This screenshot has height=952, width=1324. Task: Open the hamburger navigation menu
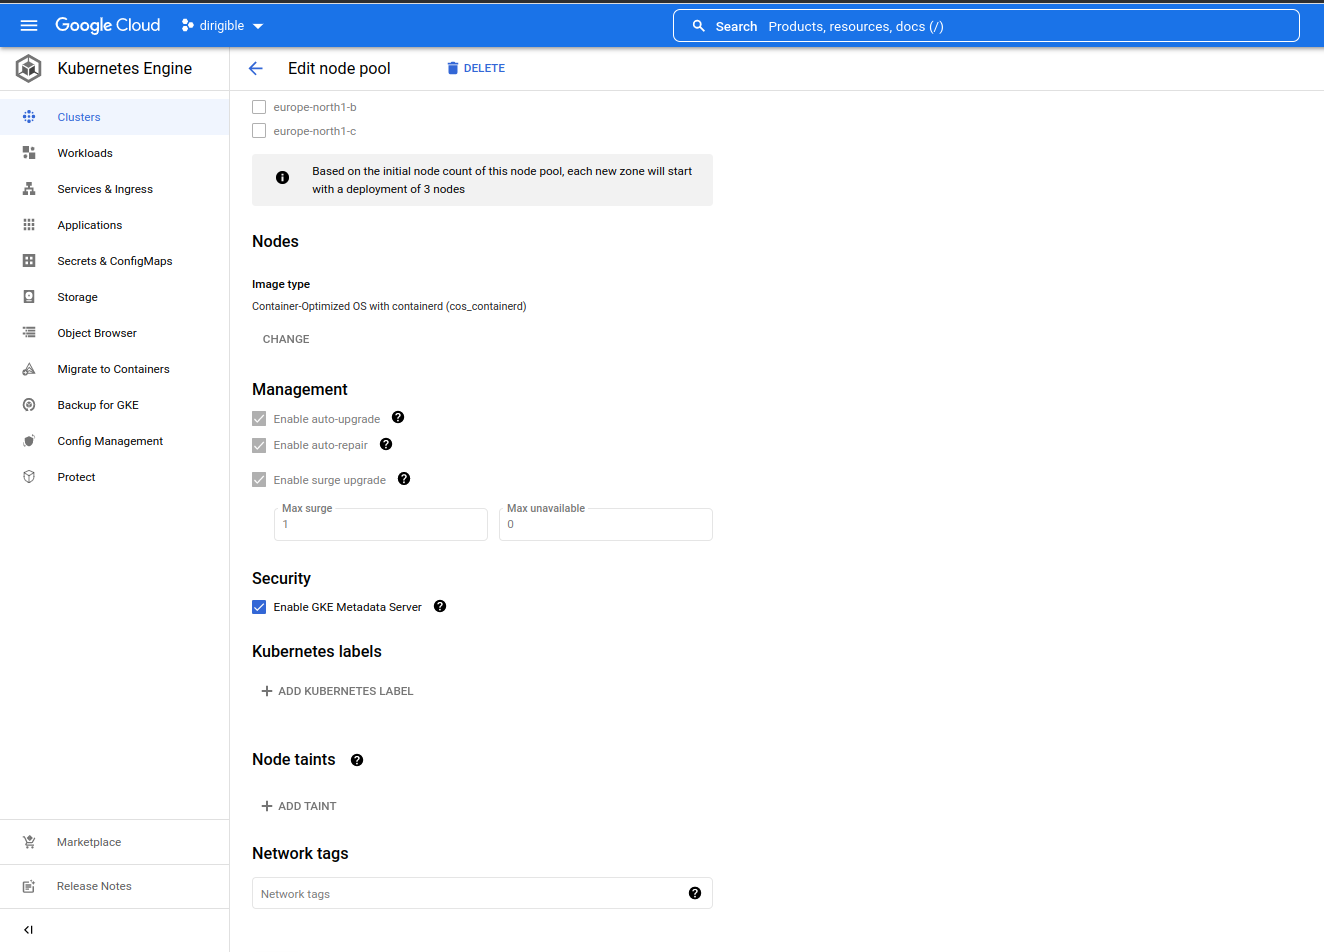tap(29, 26)
